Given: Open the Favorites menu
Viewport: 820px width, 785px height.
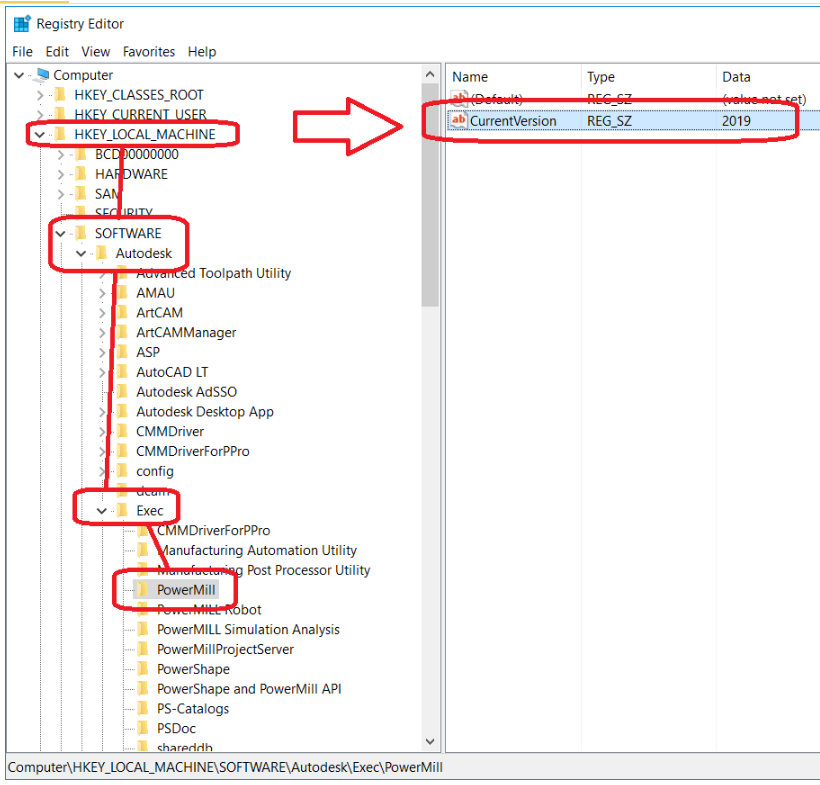Looking at the screenshot, I should [149, 51].
